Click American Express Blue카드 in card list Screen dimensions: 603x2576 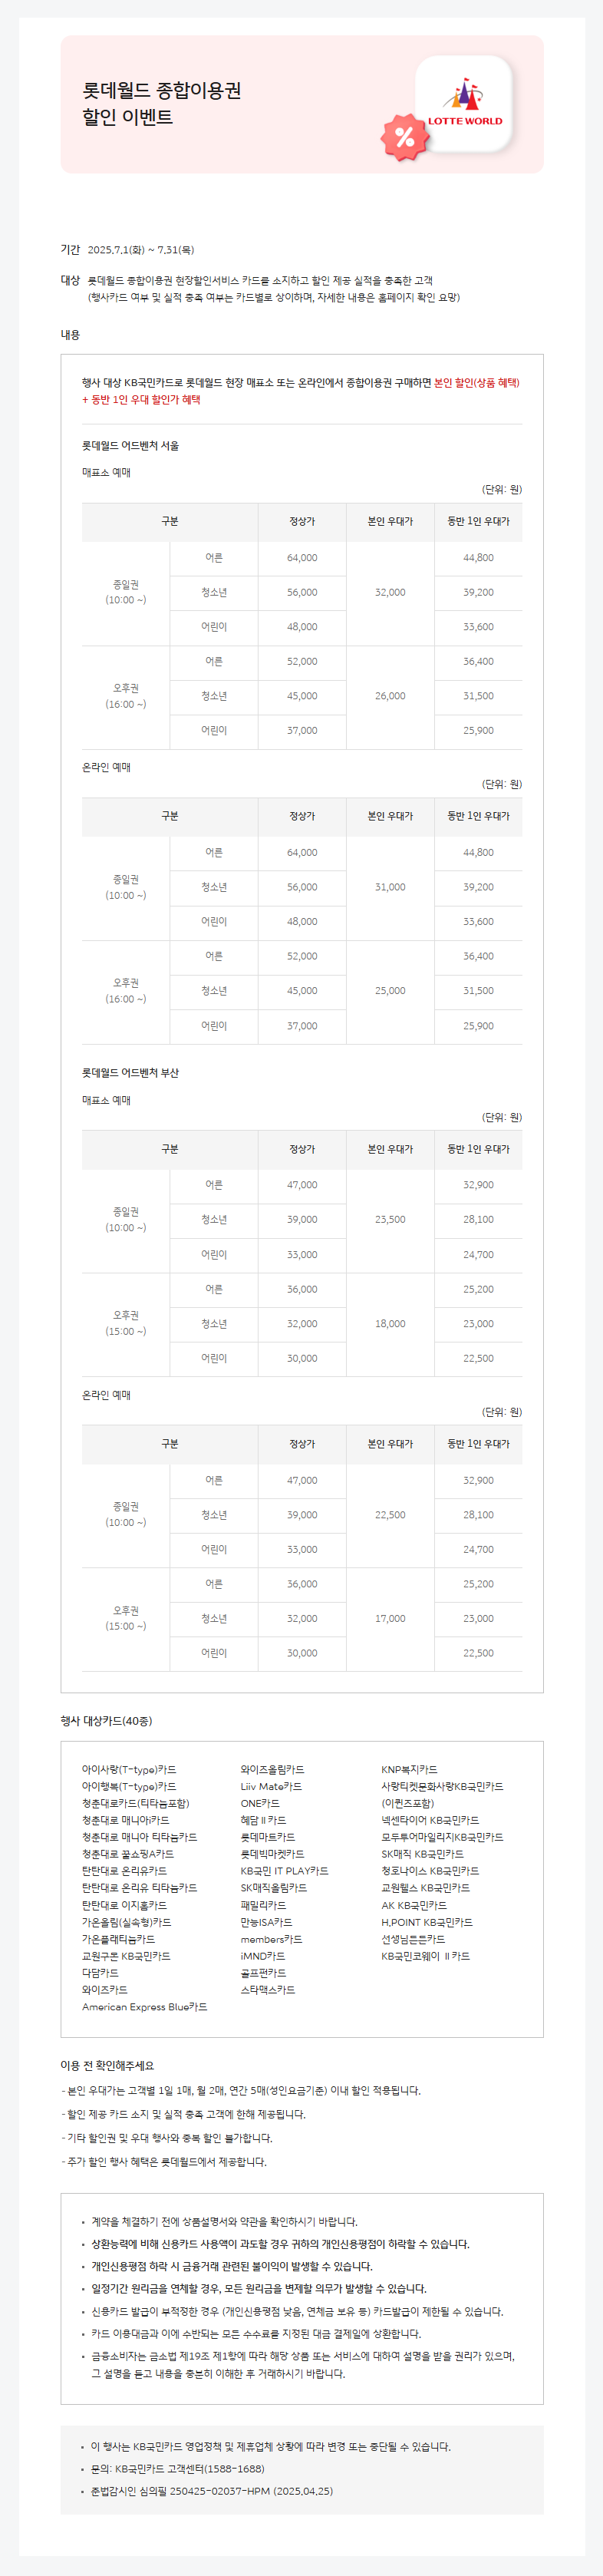click(x=145, y=2006)
